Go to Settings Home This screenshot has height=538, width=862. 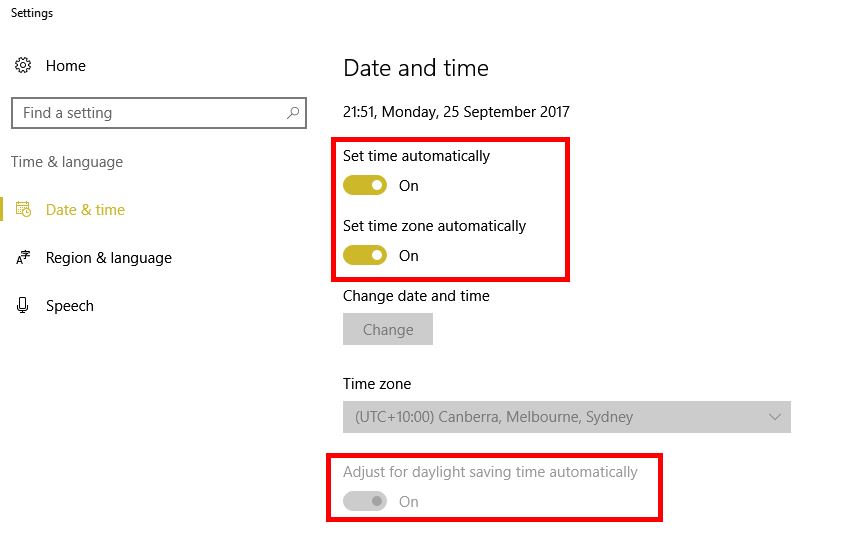coord(66,66)
